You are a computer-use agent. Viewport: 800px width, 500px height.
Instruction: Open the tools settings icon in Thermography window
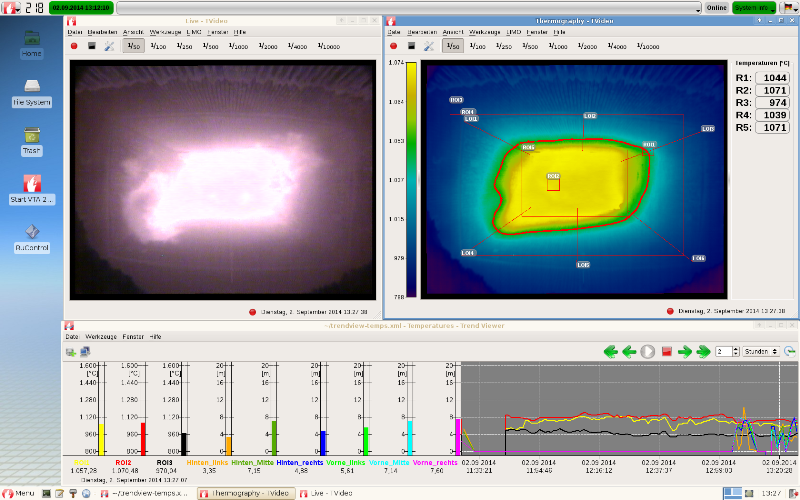[x=429, y=46]
